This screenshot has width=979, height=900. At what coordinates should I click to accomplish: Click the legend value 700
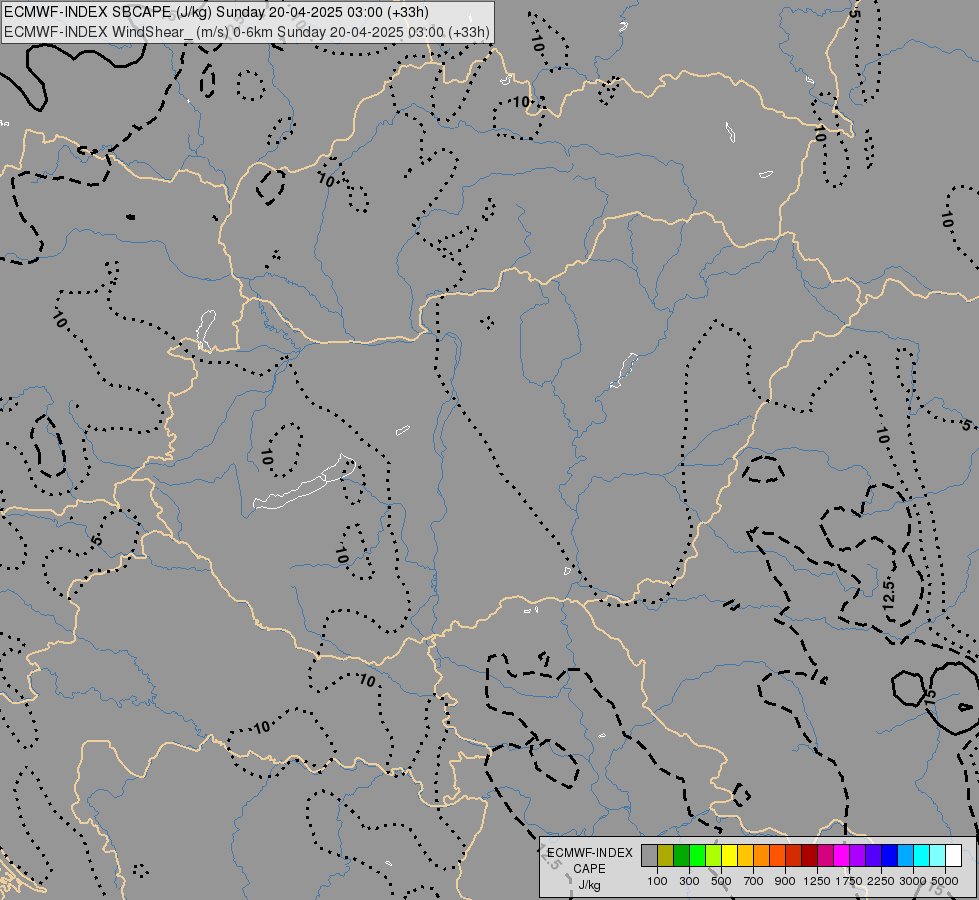click(754, 881)
